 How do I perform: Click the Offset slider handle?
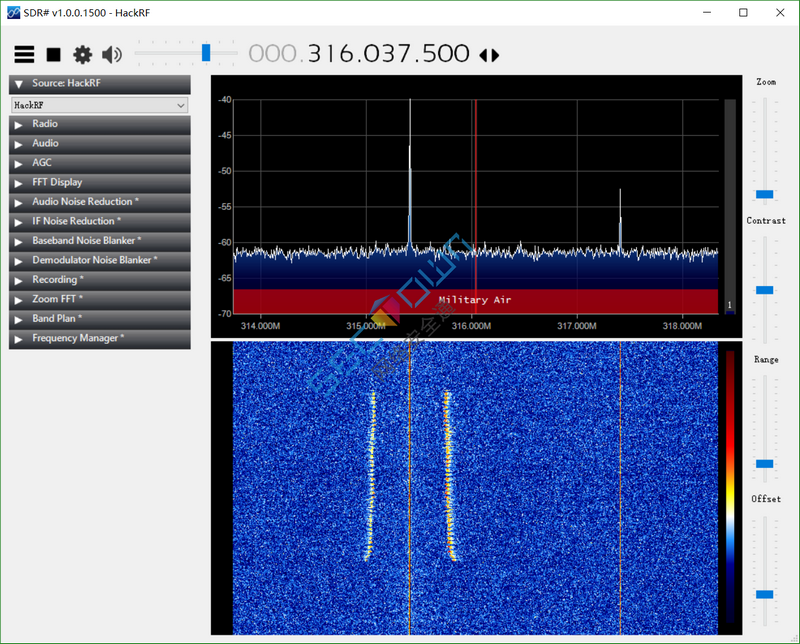[x=764, y=594]
